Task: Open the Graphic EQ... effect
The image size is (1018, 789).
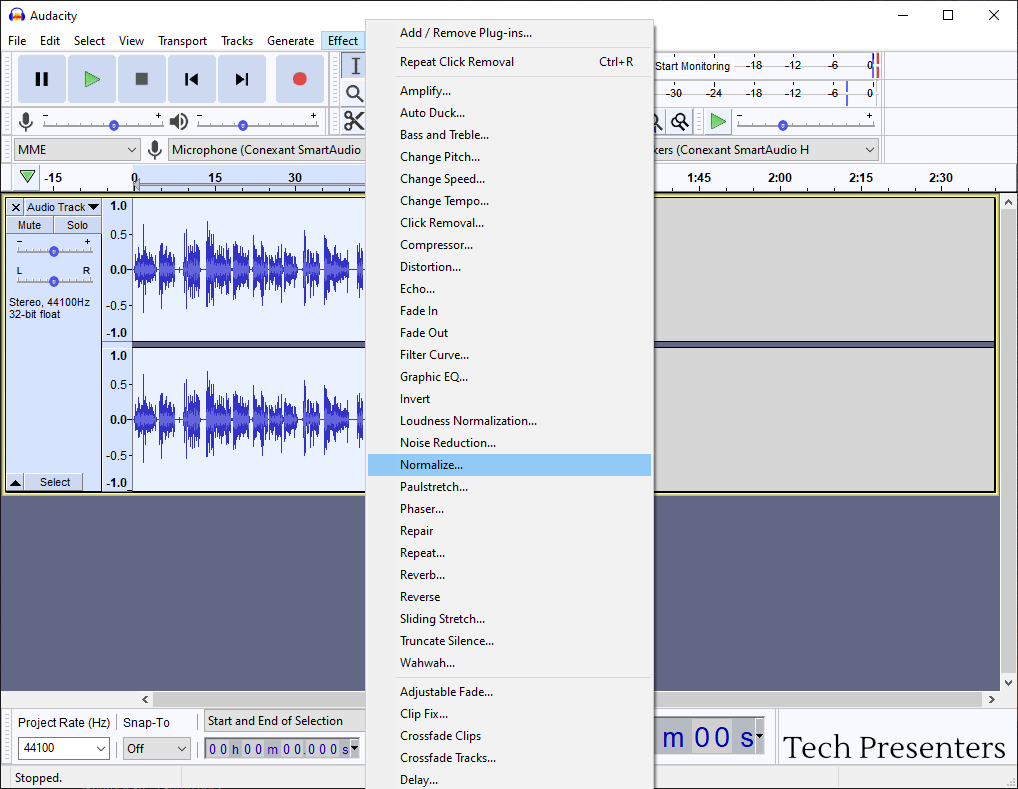Action: pos(510,377)
